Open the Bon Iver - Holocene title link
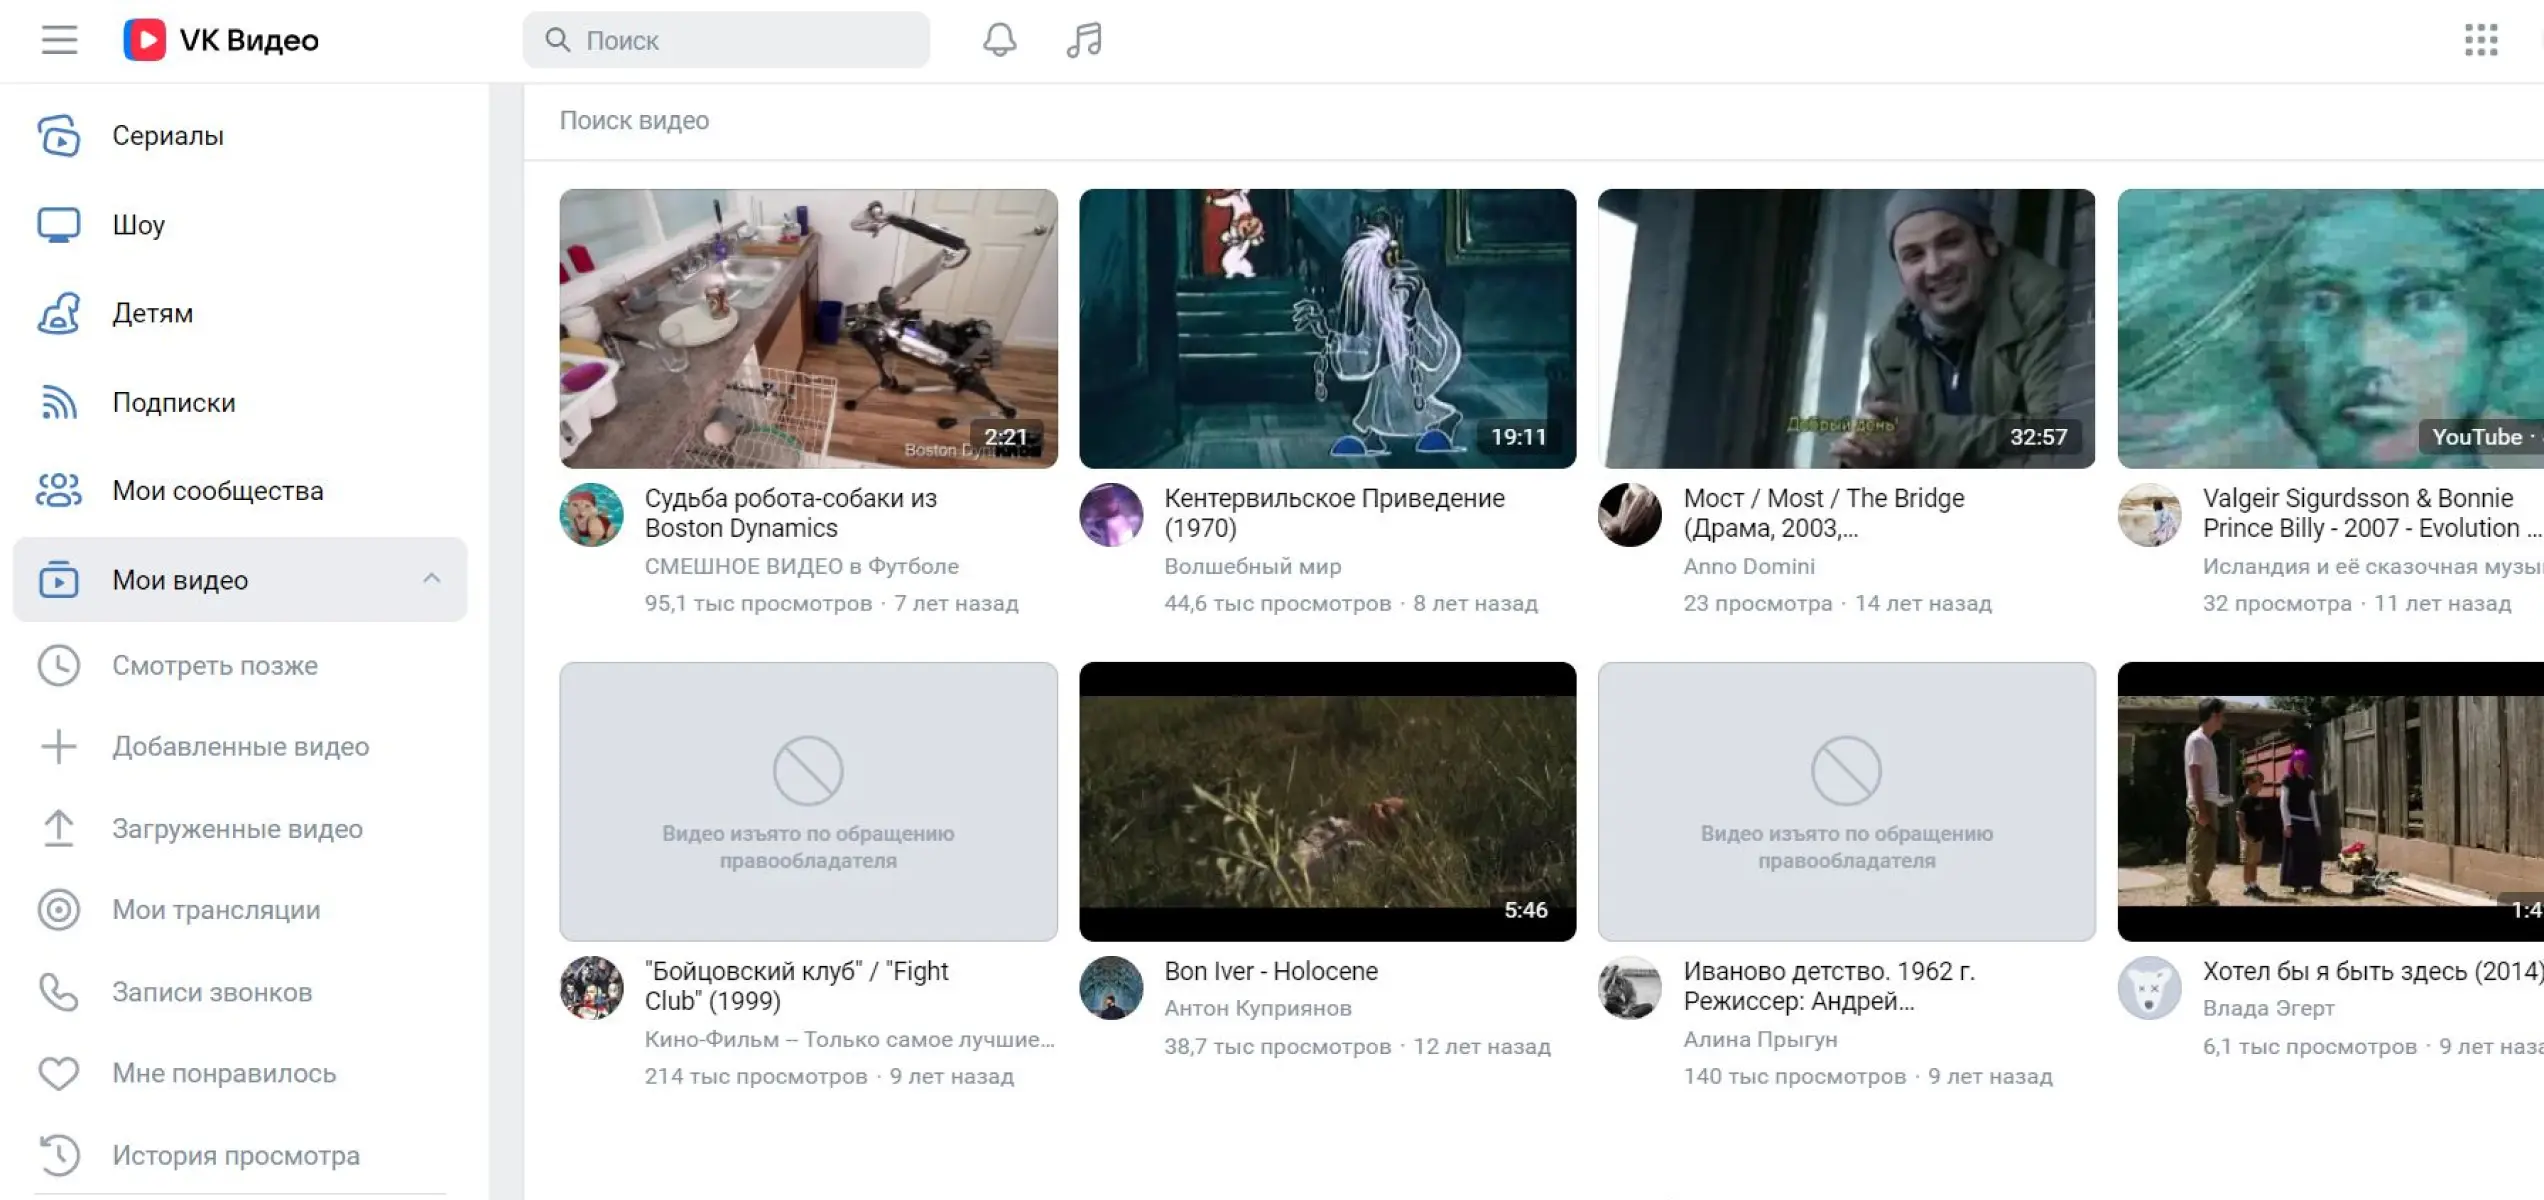The image size is (2544, 1200). click(x=1270, y=971)
